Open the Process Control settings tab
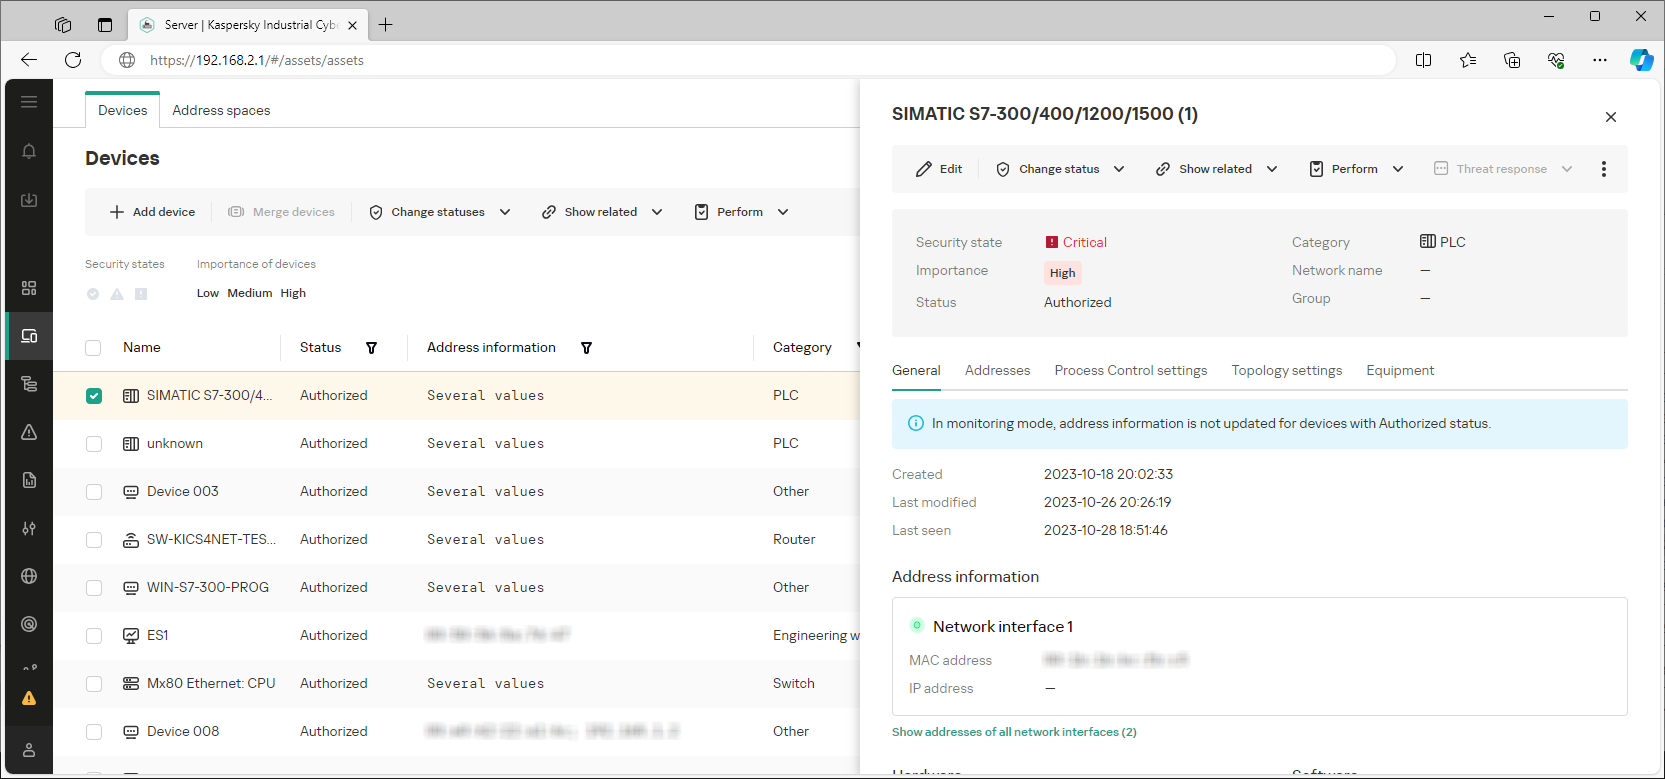This screenshot has height=779, width=1665. pyautogui.click(x=1130, y=370)
